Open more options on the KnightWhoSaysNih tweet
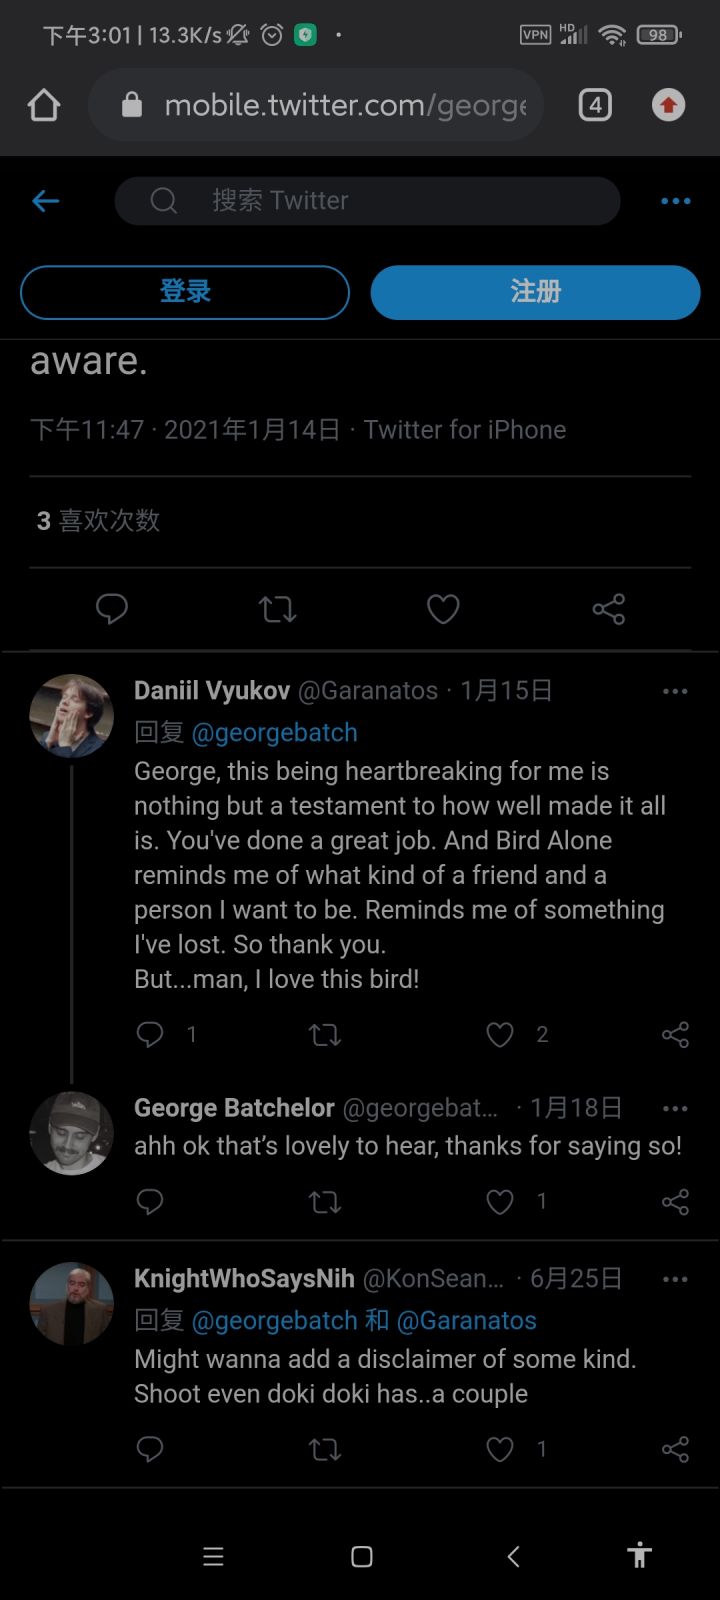The image size is (720, 1600). [675, 1279]
